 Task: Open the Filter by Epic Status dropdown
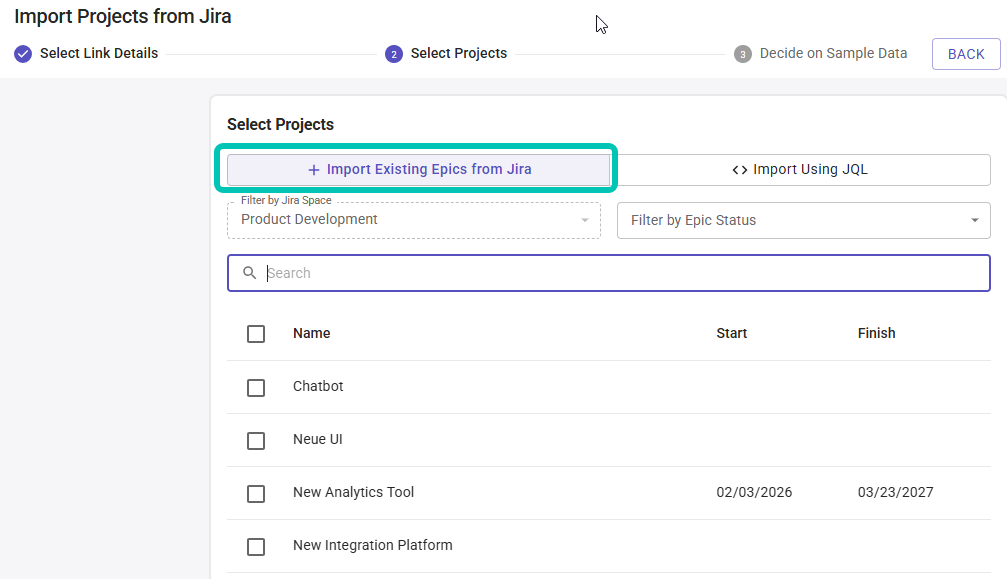[803, 220]
